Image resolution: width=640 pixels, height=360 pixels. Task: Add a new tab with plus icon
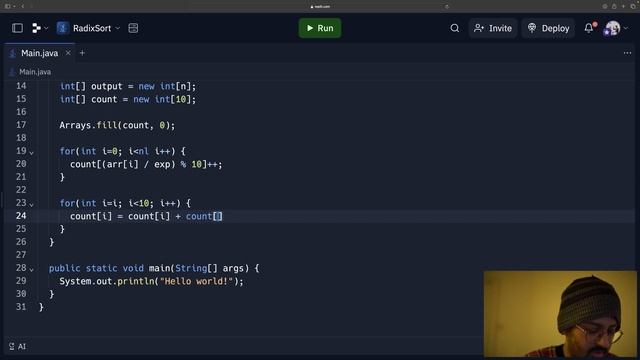click(x=82, y=53)
